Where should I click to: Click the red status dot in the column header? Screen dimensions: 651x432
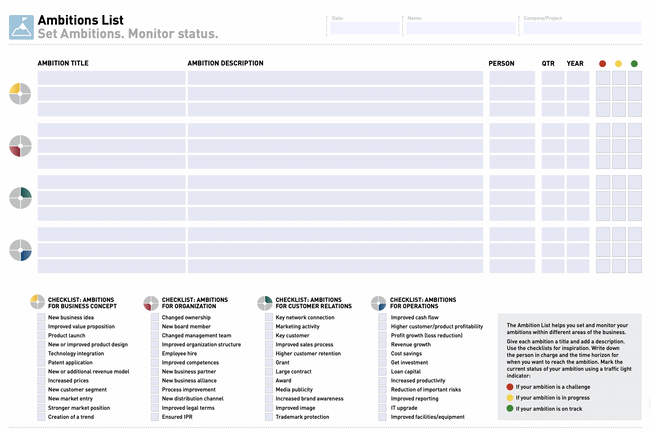(x=602, y=63)
